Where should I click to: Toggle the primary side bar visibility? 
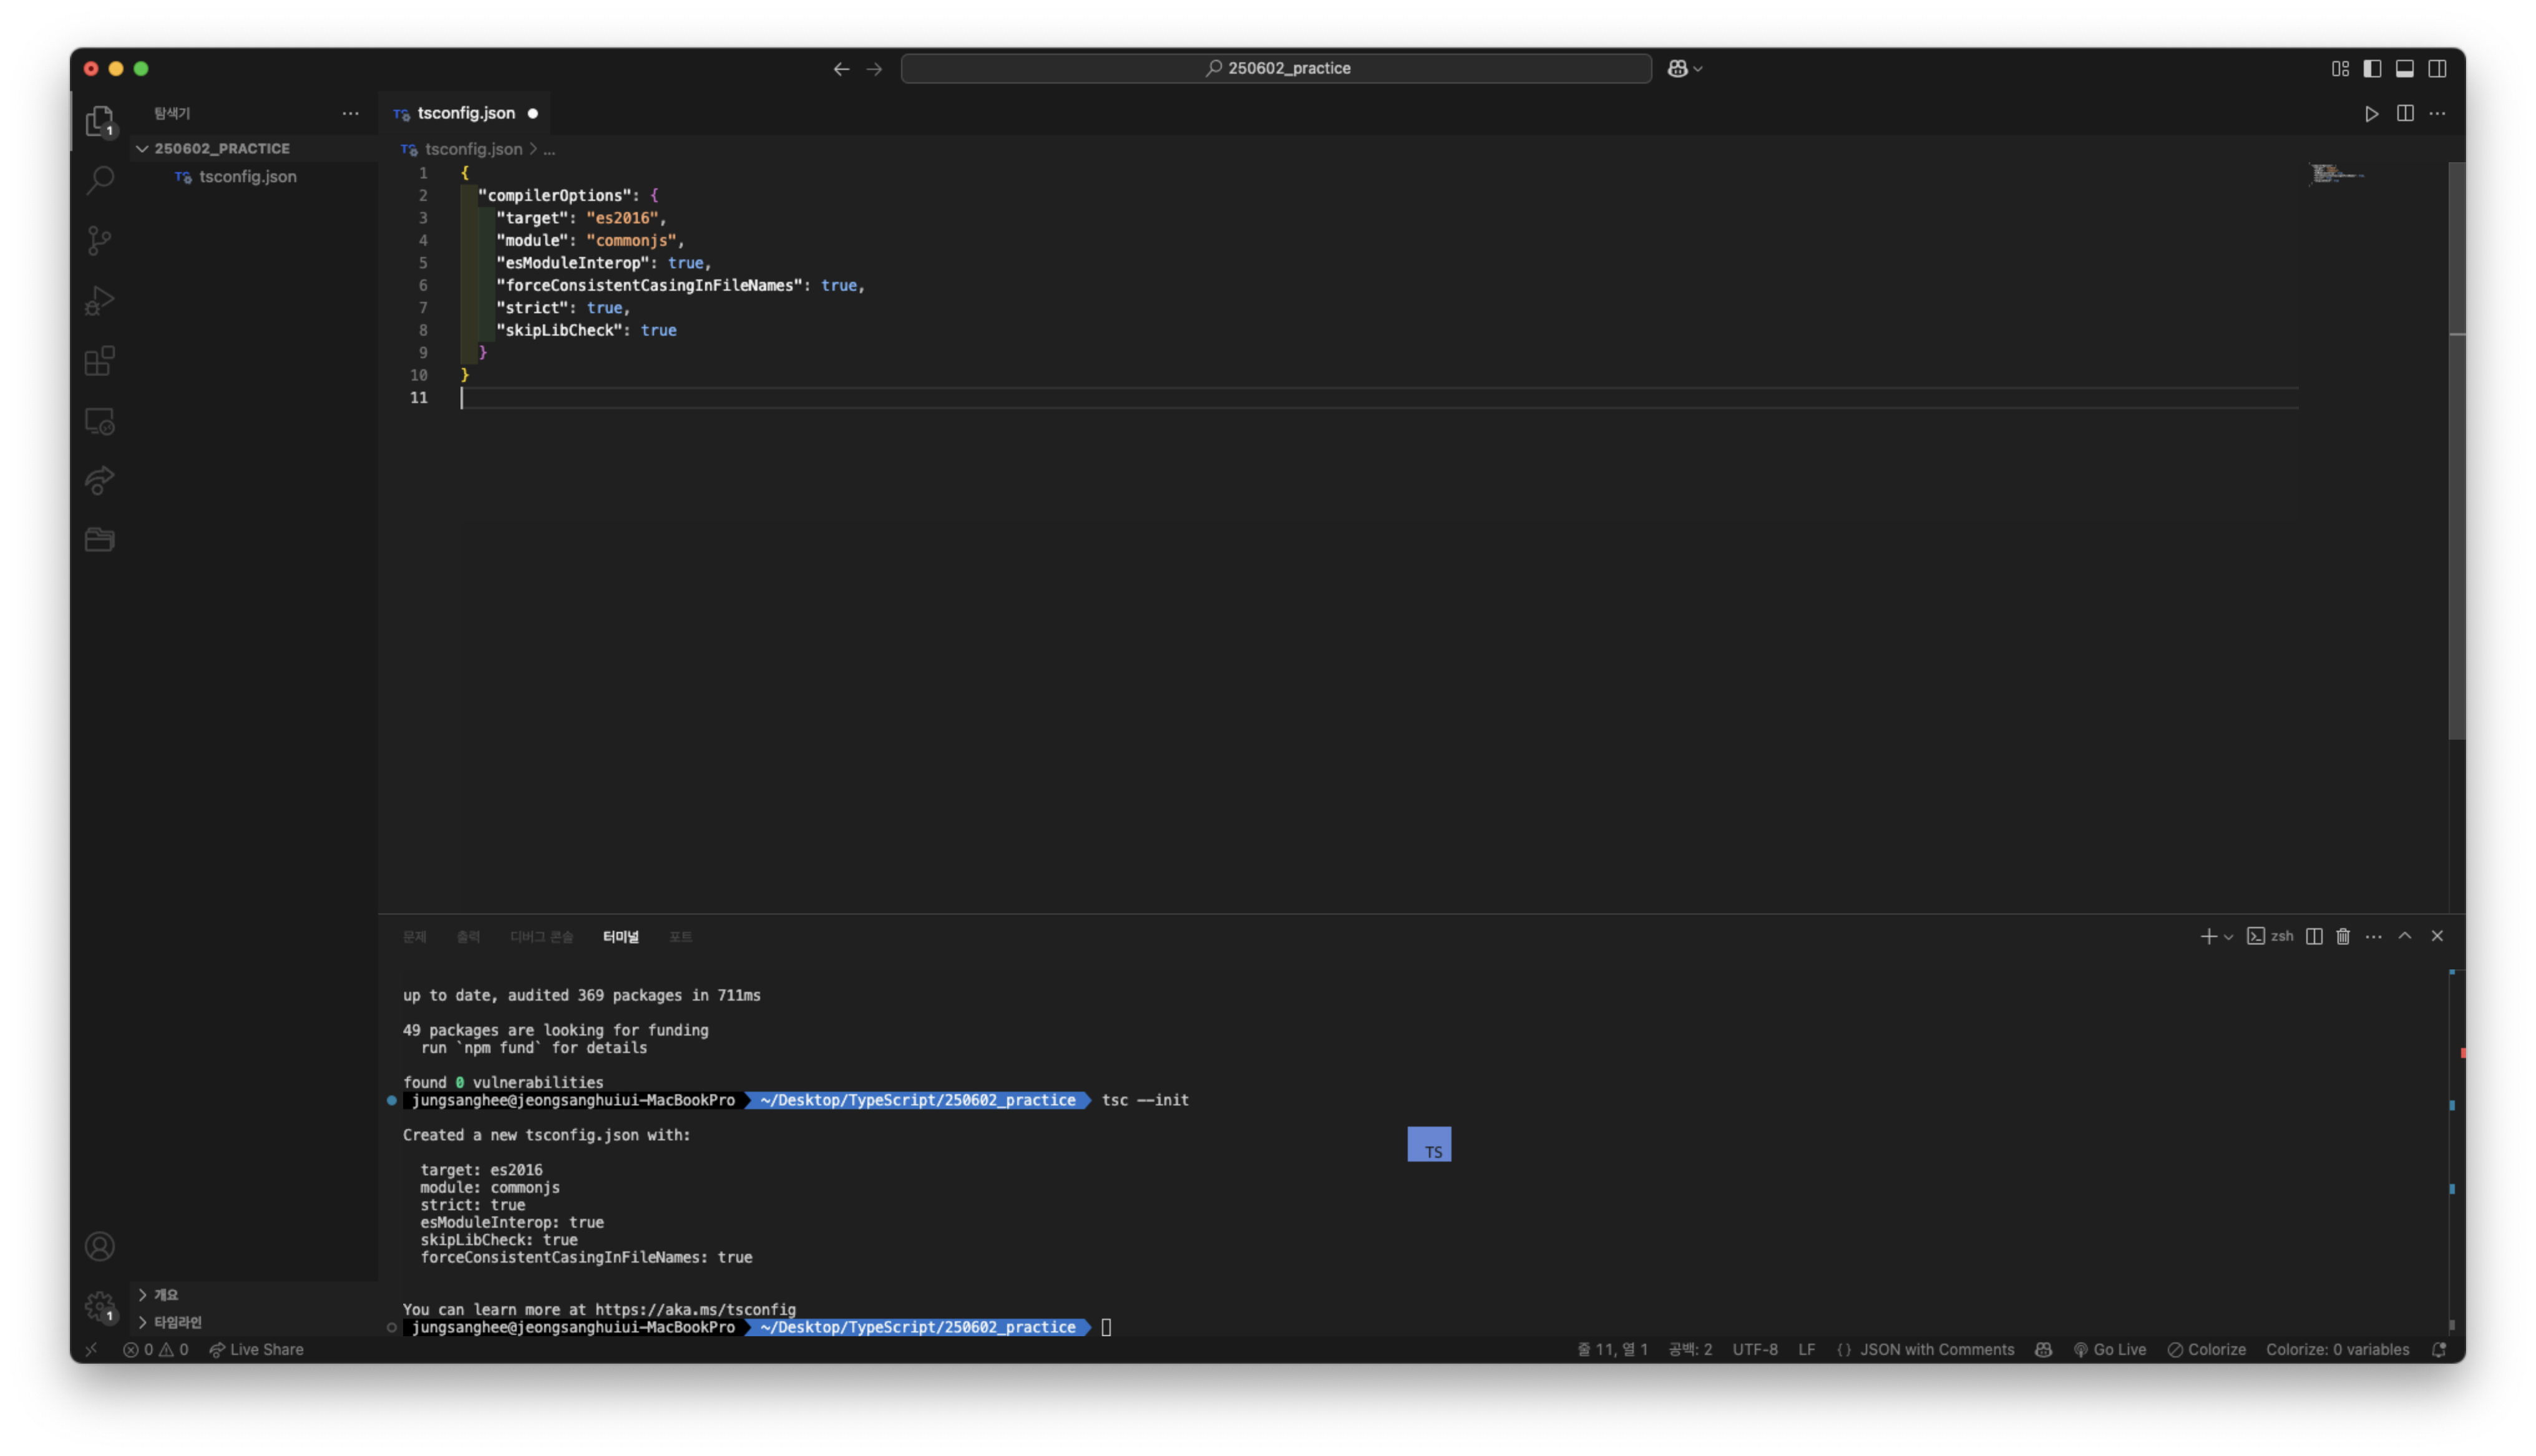[x=2372, y=68]
